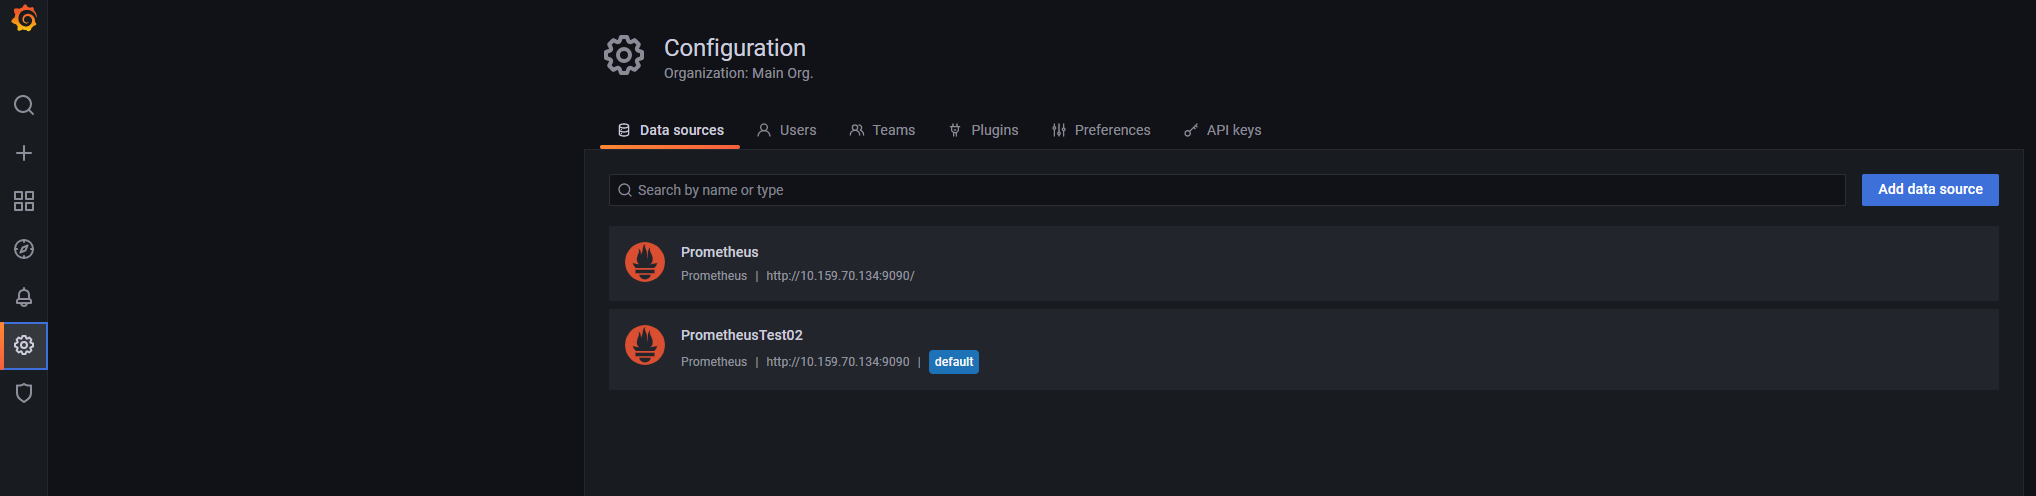The height and width of the screenshot is (496, 2036).
Task: Open the PrometheusTest02 data source entry
Action: pos(741,335)
